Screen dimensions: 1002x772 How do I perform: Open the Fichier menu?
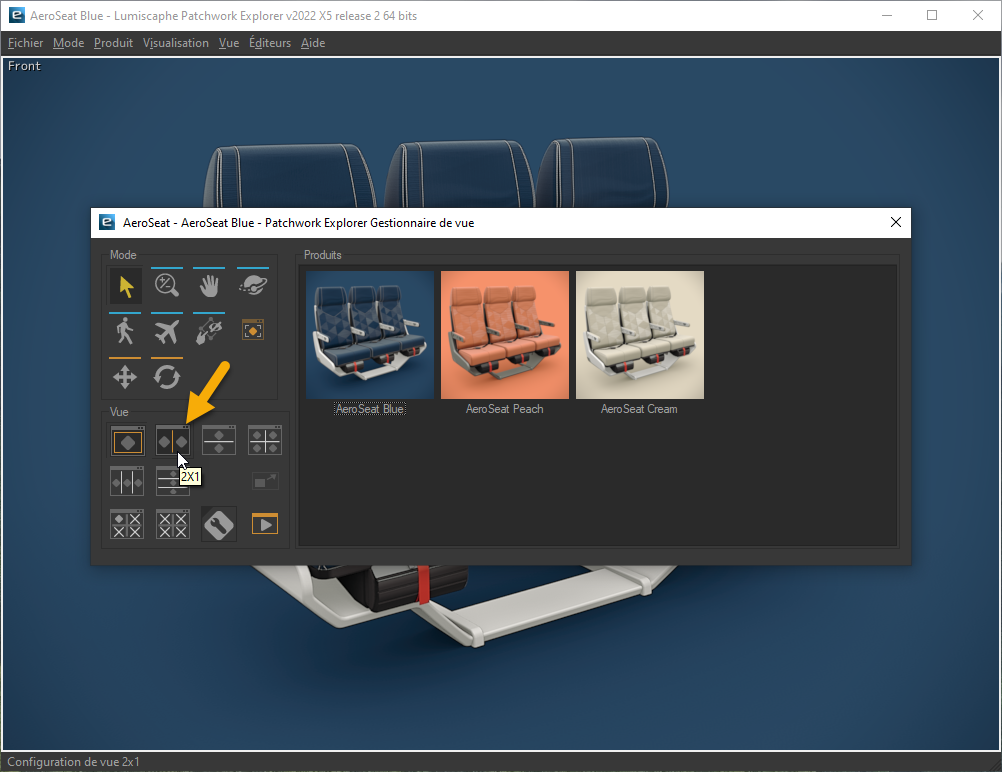[x=25, y=43]
